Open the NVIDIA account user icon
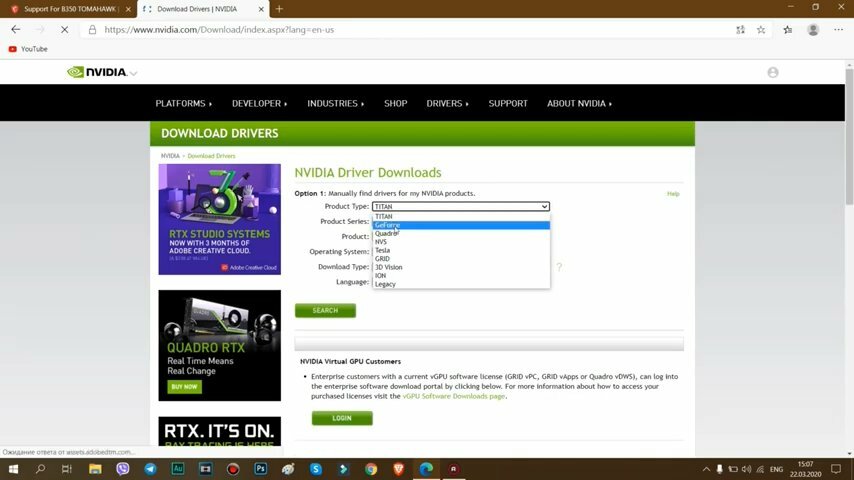The height and width of the screenshot is (480, 854). (772, 72)
